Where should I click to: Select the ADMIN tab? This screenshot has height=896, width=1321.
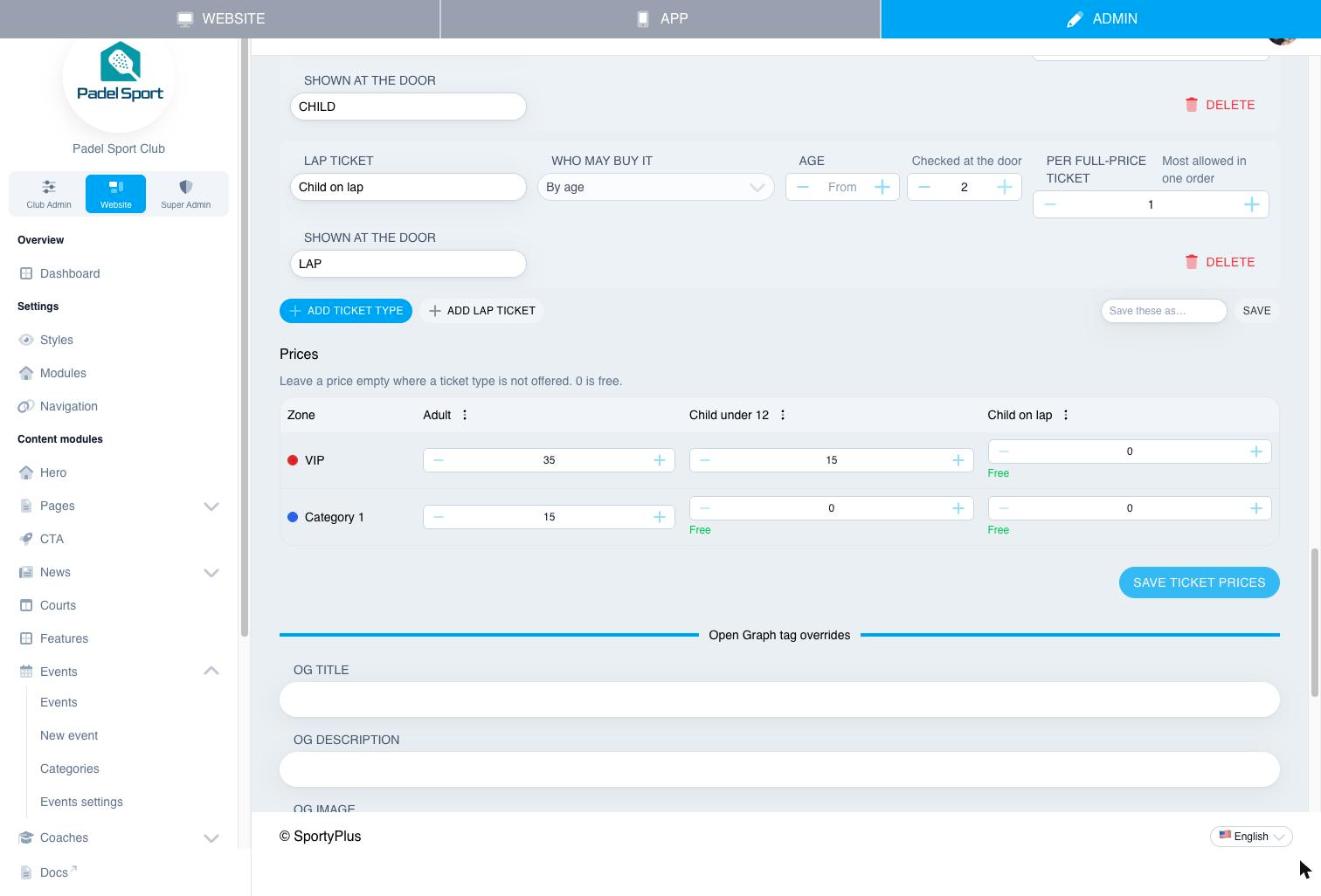(x=1101, y=19)
